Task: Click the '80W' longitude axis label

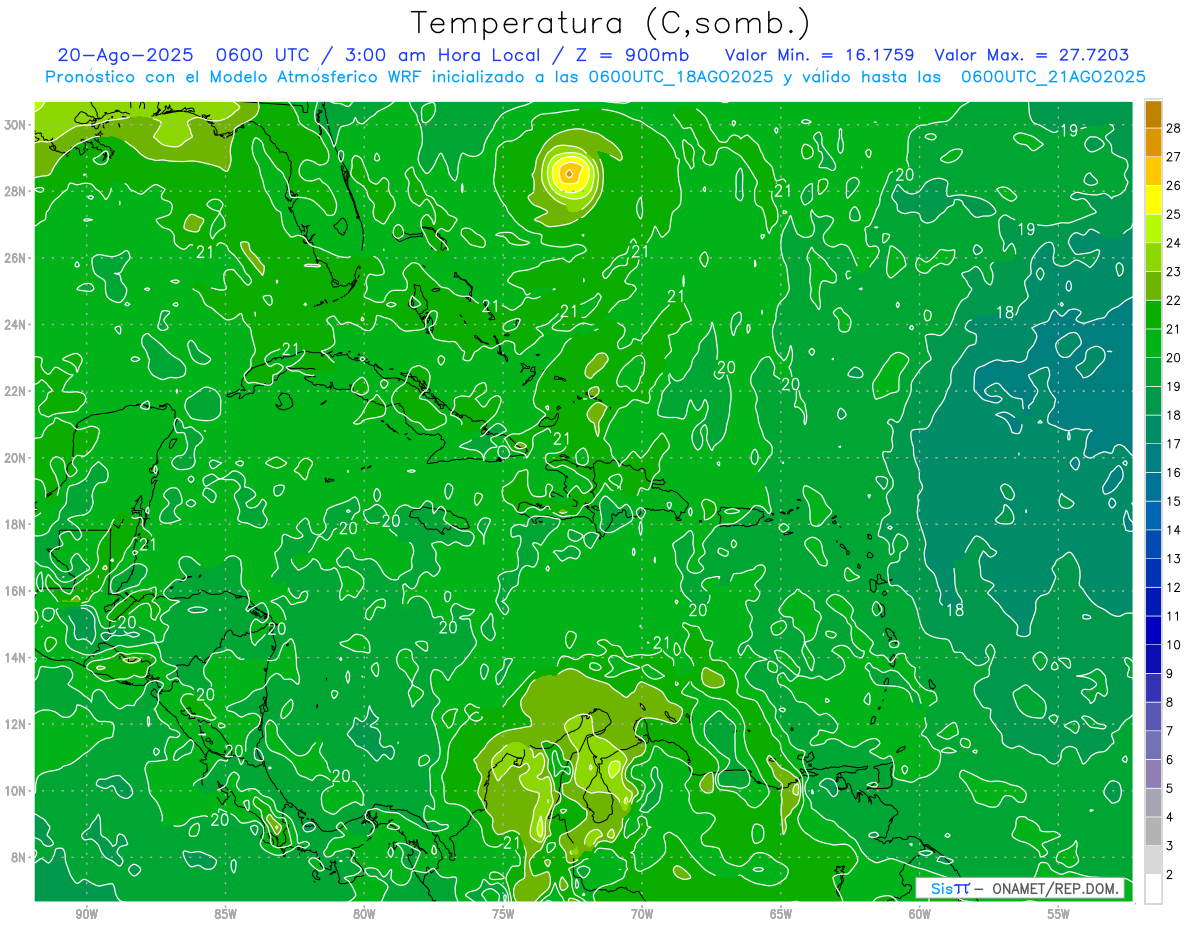Action: tap(364, 914)
